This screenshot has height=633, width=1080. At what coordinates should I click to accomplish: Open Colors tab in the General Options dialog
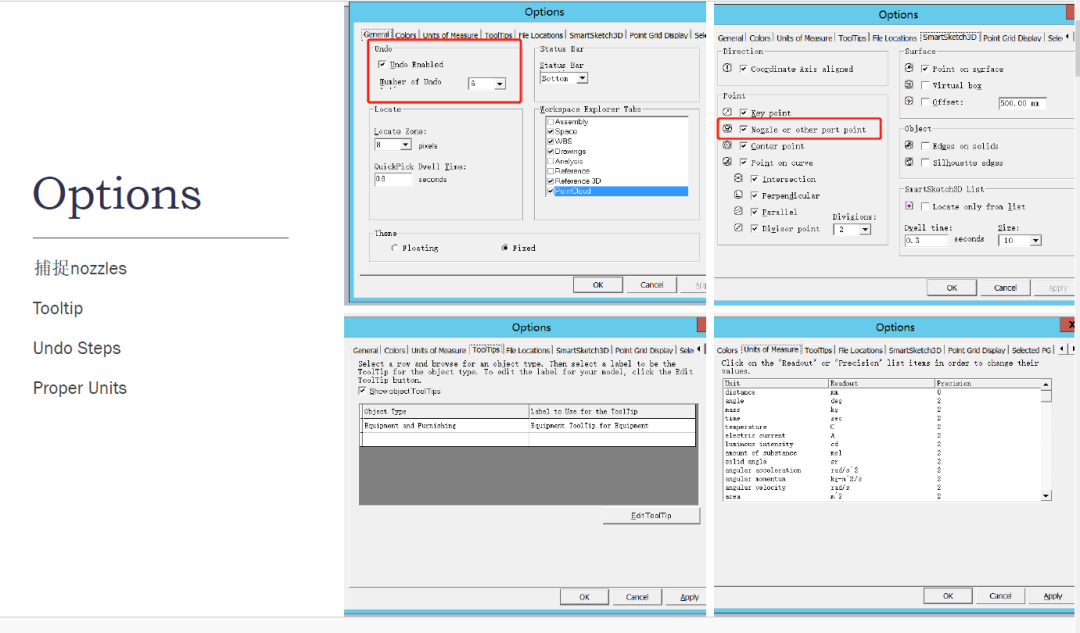406,35
